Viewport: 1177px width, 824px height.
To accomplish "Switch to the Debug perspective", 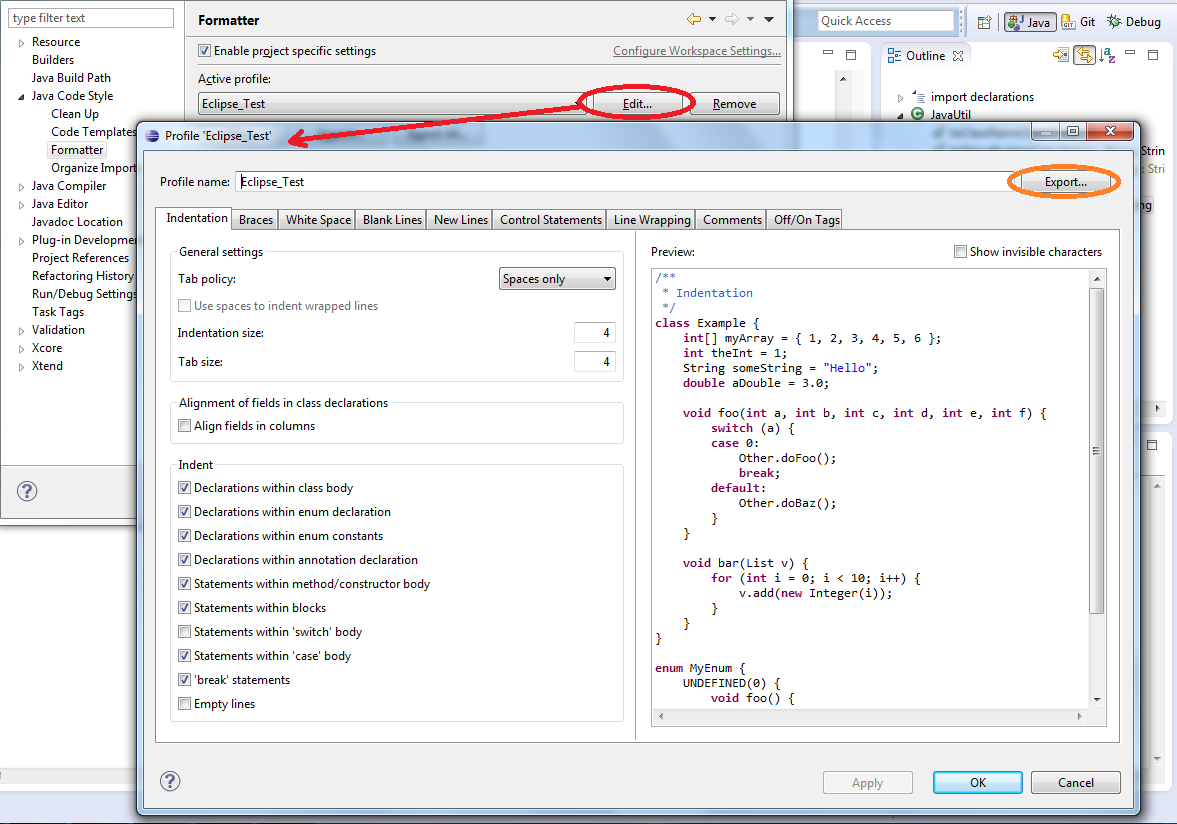I will tap(1134, 22).
